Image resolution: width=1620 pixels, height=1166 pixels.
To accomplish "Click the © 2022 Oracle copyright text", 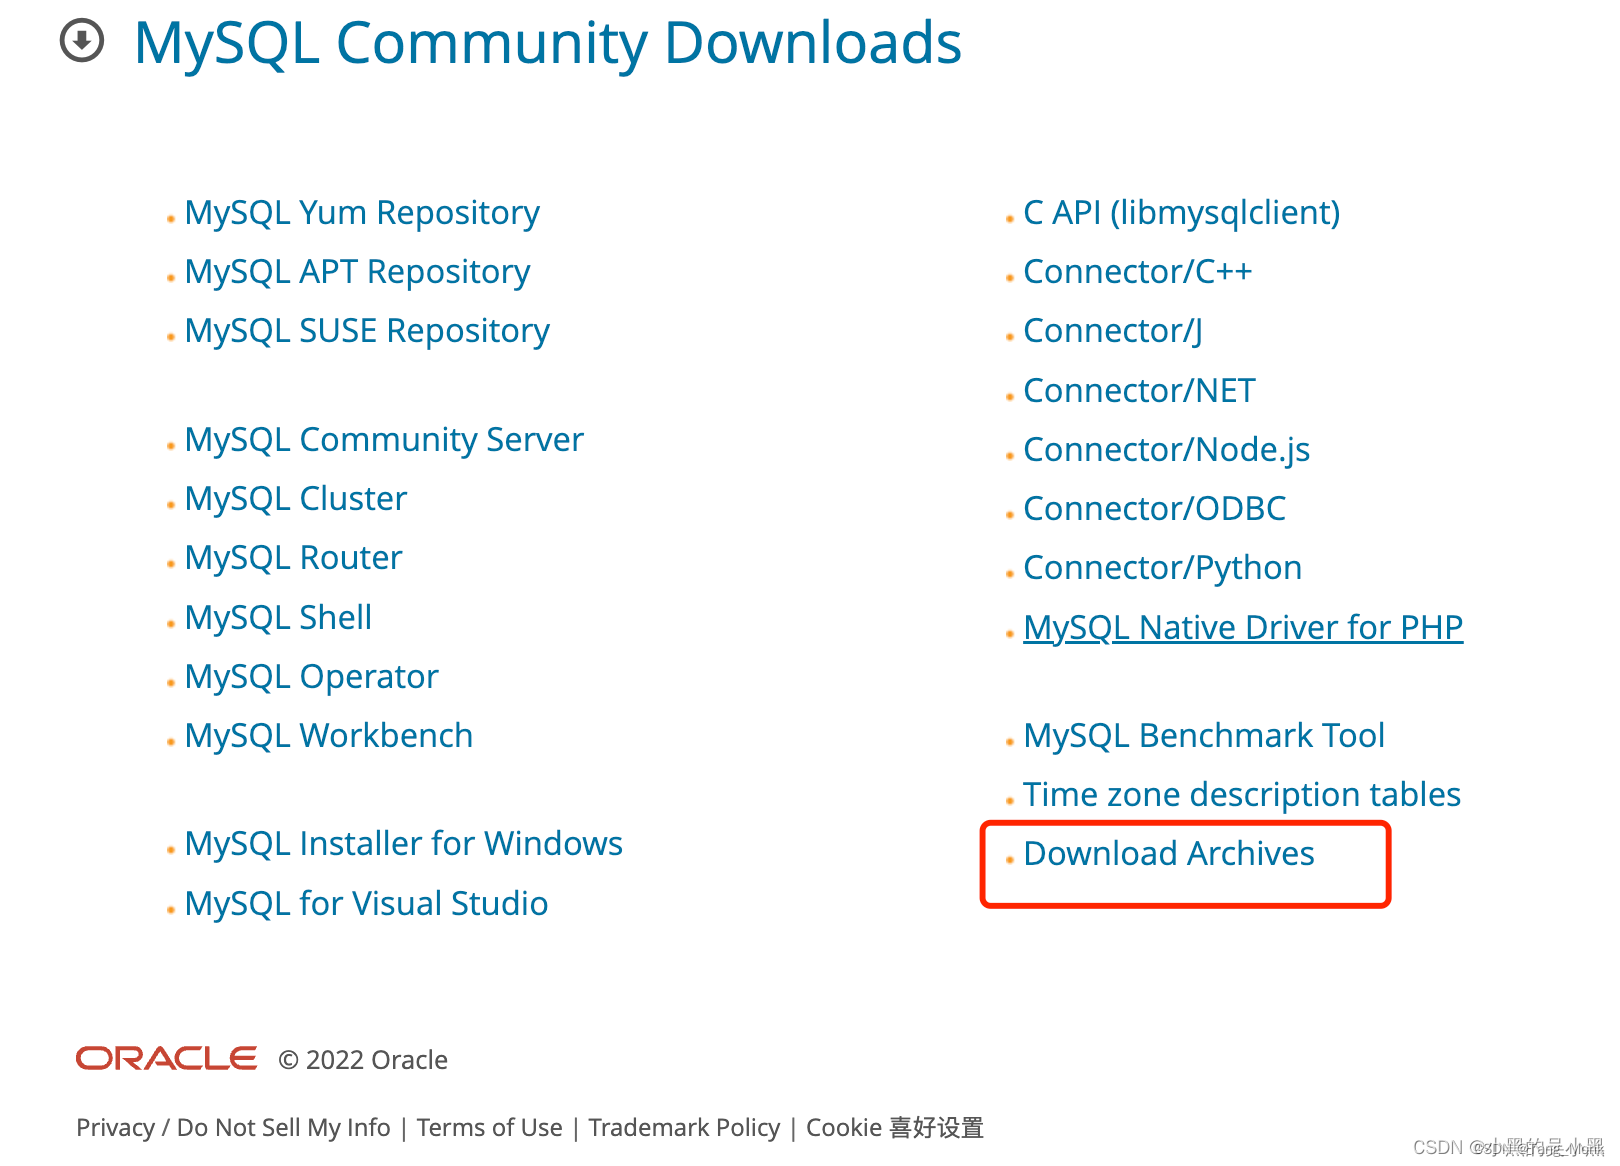I will click(x=363, y=1060).
